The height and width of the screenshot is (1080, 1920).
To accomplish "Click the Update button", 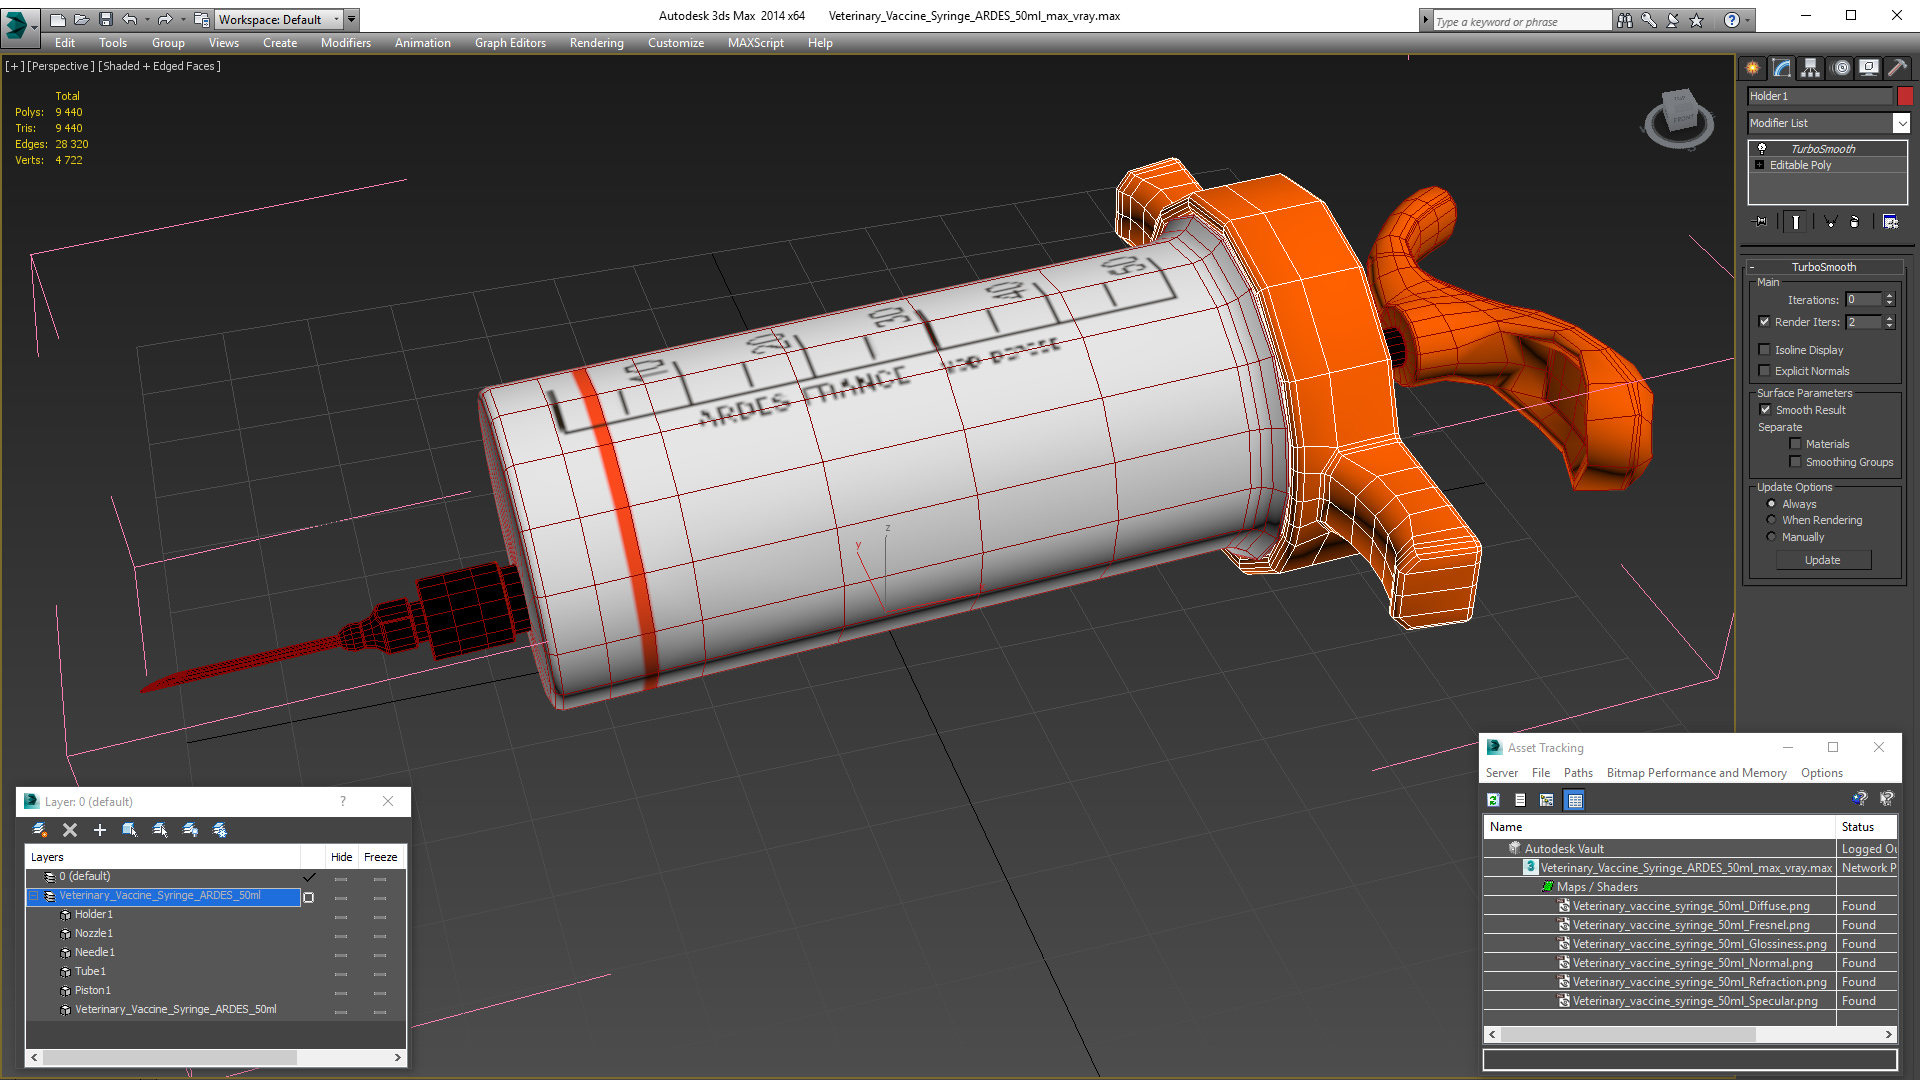I will pyautogui.click(x=1822, y=560).
